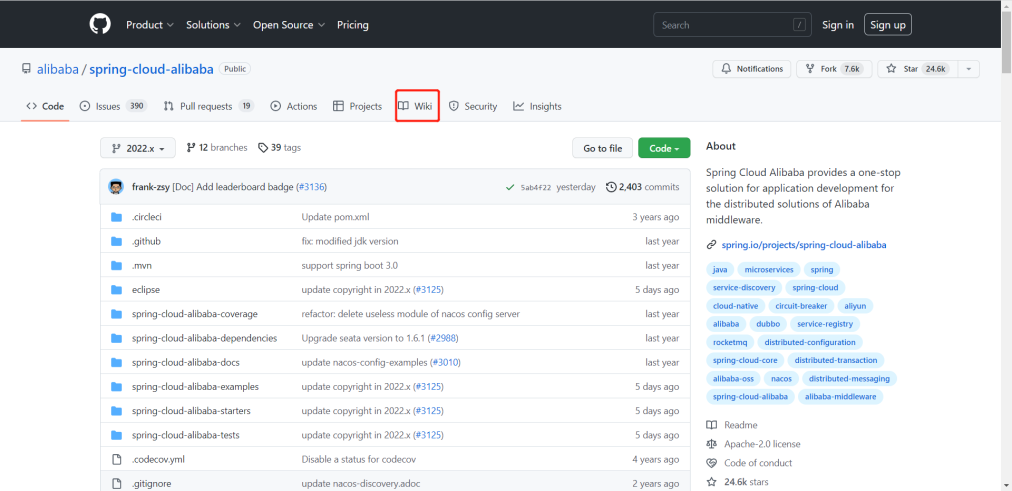Switch to the Pull requests tab
This screenshot has width=1012, height=491.
click(x=208, y=106)
